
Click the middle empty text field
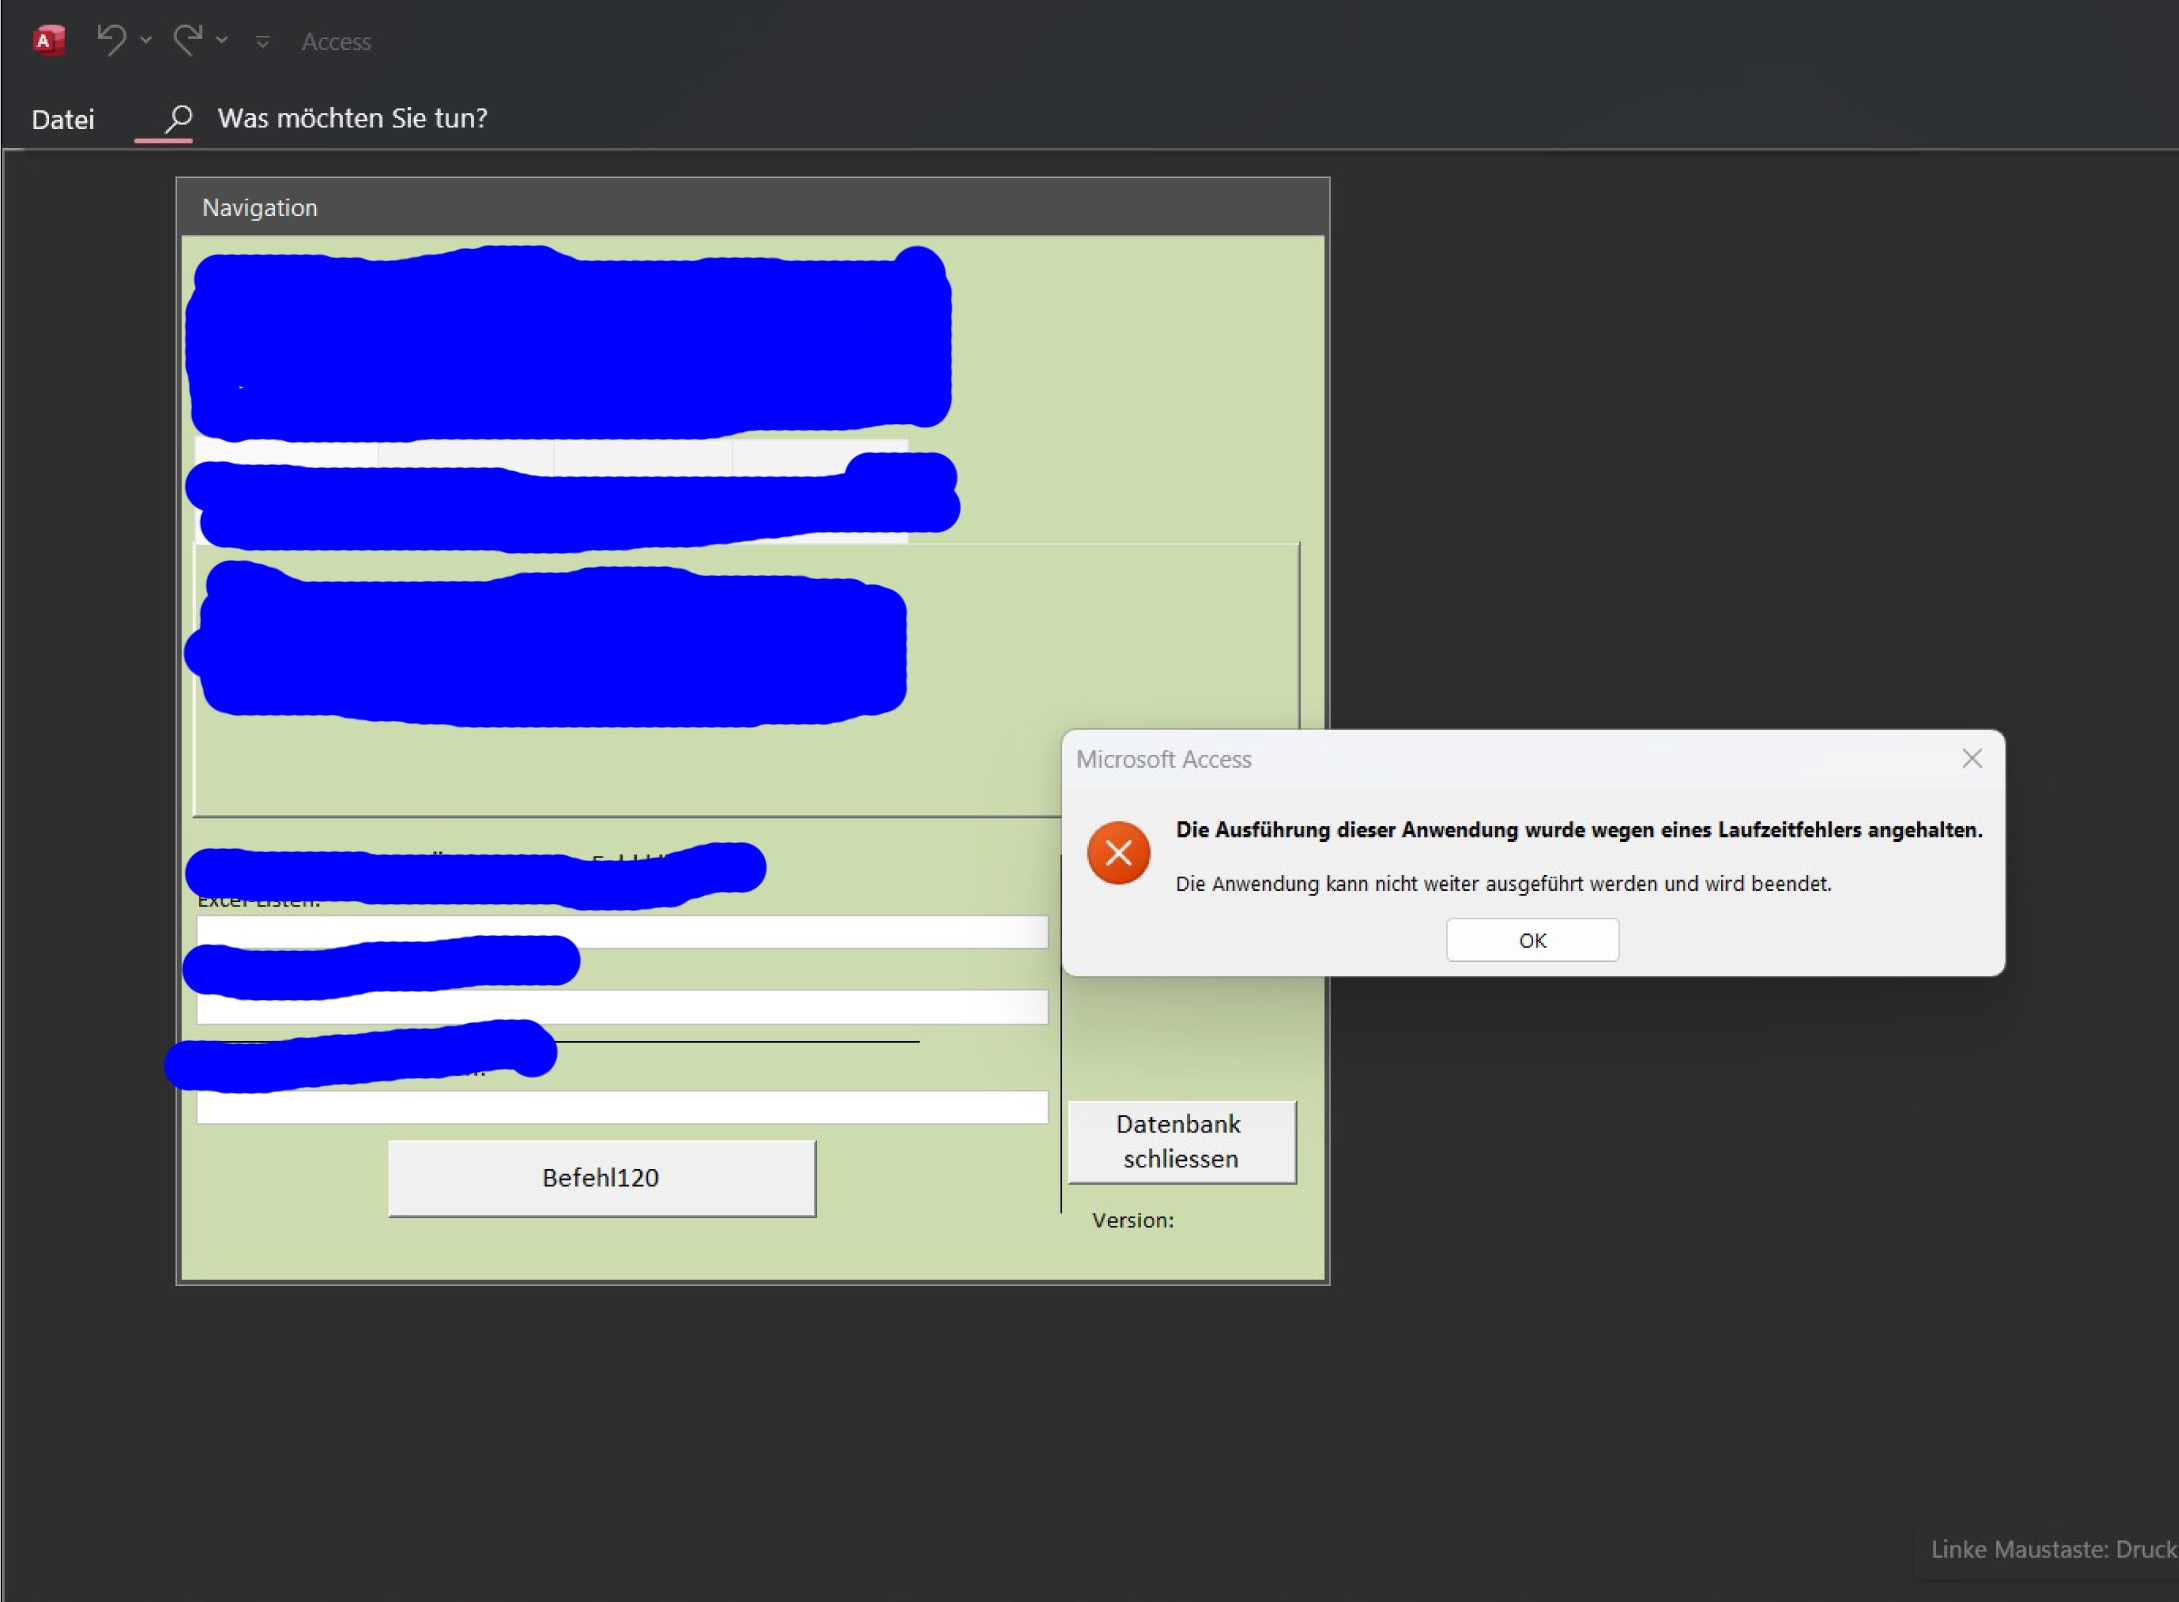621,1007
